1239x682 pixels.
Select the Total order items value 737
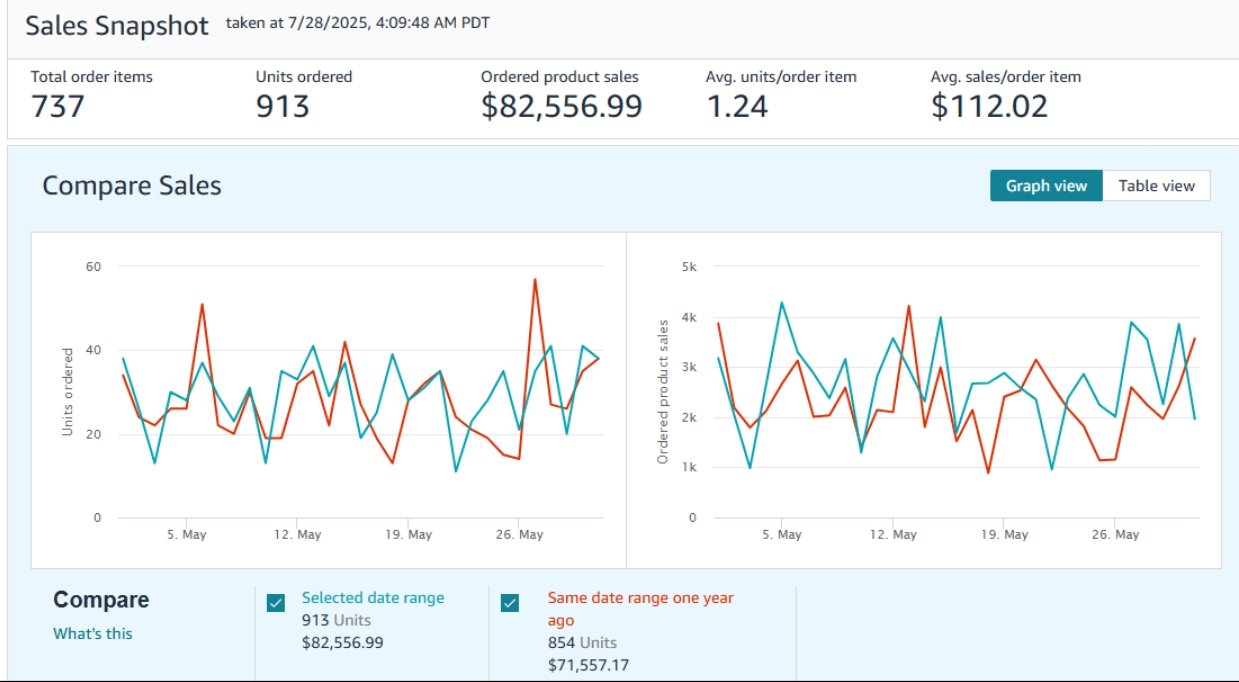click(58, 106)
